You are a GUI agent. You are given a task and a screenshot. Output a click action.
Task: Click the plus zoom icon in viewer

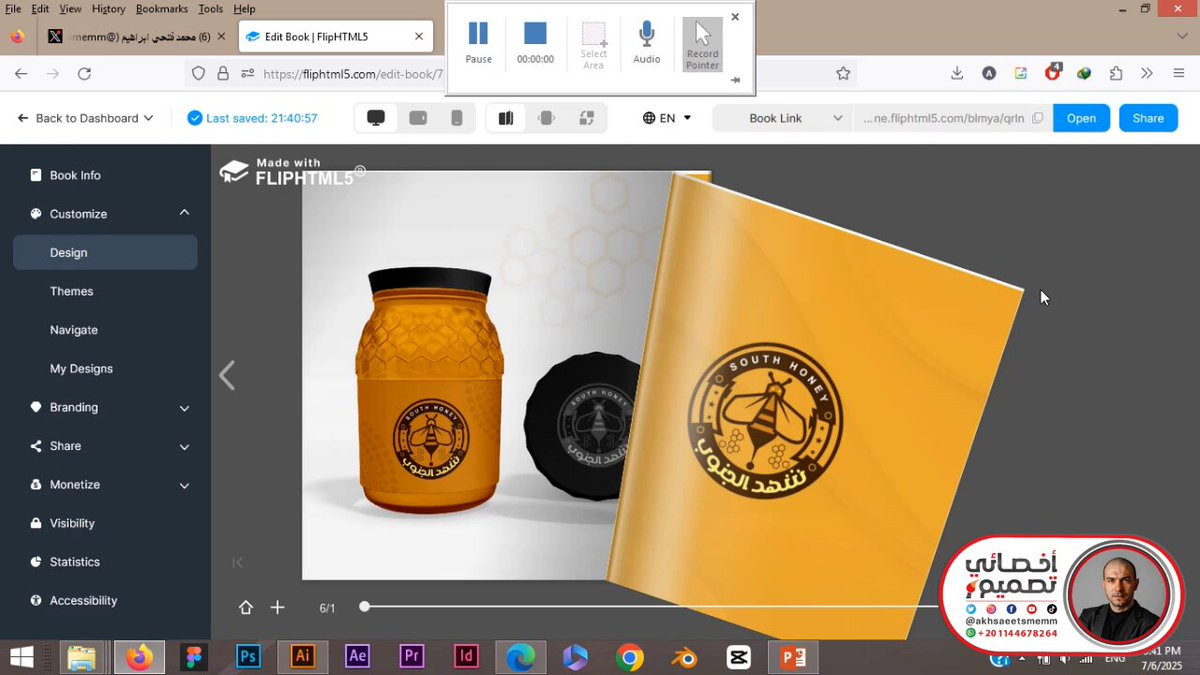click(277, 607)
